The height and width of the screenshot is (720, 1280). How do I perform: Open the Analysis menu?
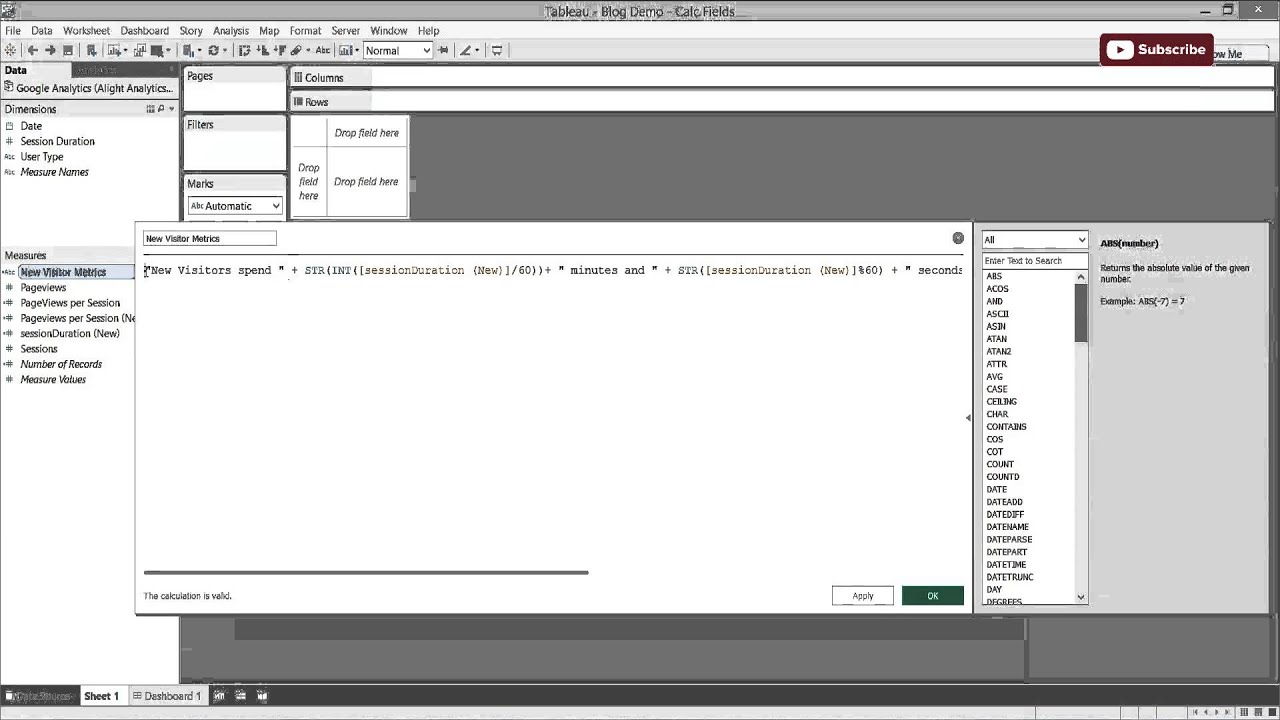point(231,31)
